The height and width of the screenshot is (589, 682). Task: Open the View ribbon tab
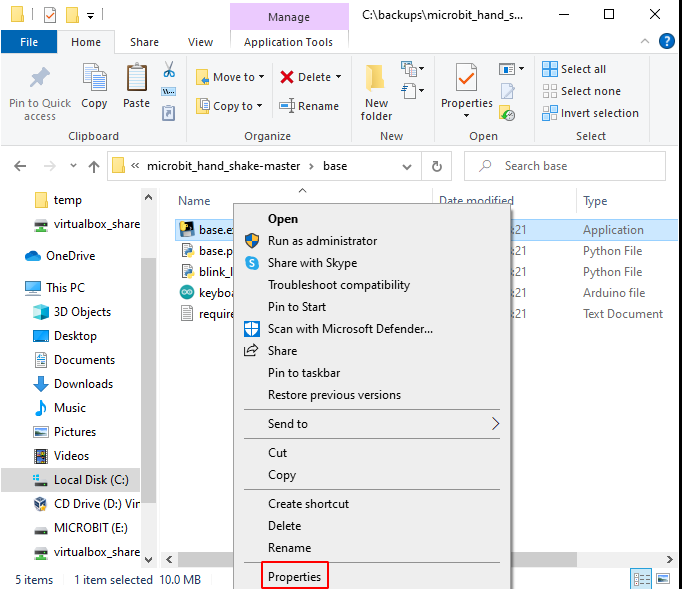[200, 42]
